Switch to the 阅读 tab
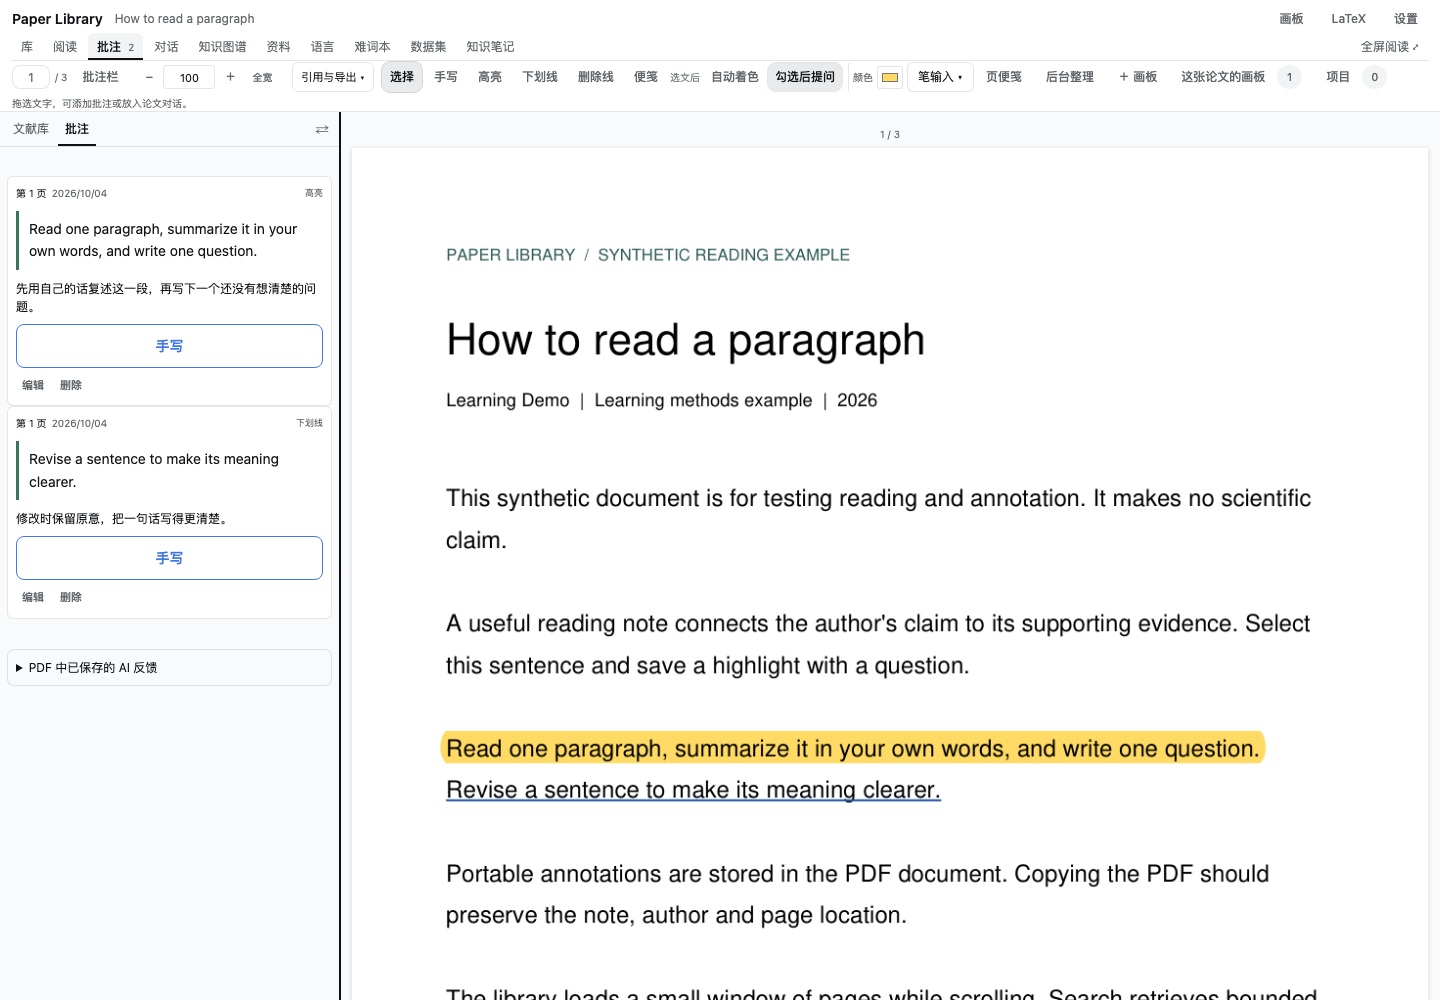 pyautogui.click(x=65, y=47)
